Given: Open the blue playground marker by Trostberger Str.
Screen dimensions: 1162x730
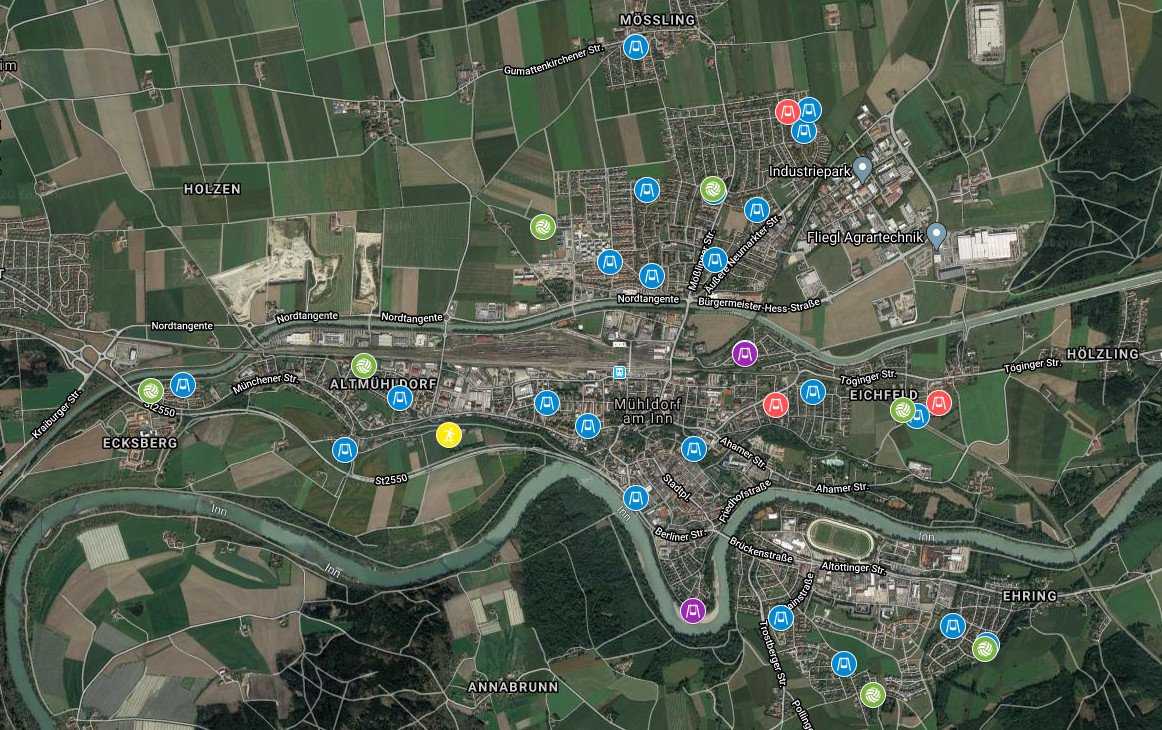Looking at the screenshot, I should coord(780,617).
